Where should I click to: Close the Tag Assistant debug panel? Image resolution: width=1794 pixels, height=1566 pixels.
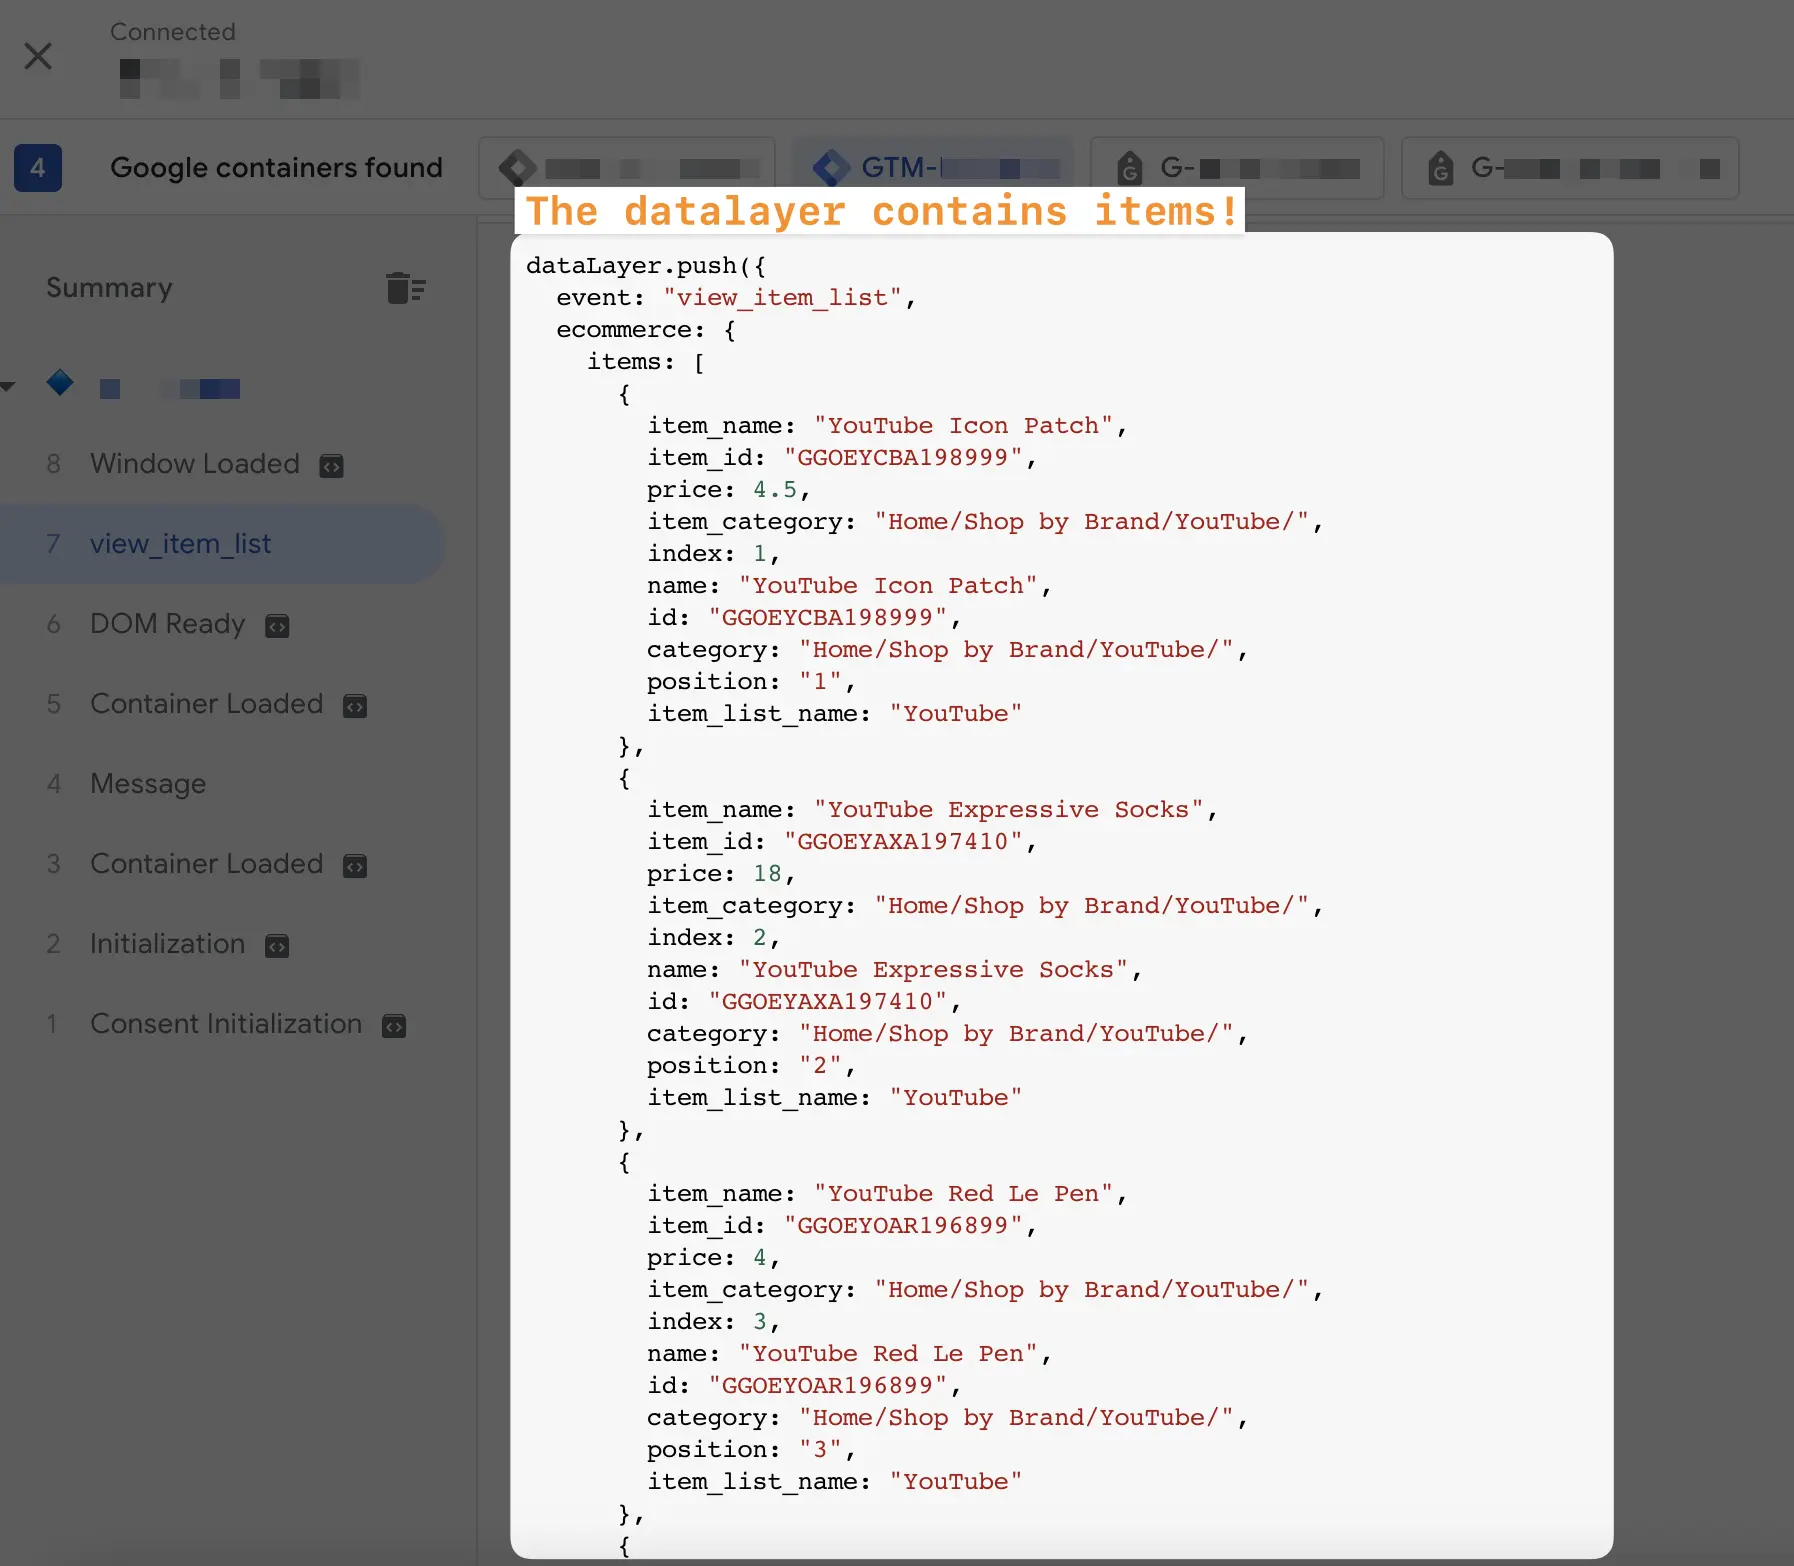(38, 56)
